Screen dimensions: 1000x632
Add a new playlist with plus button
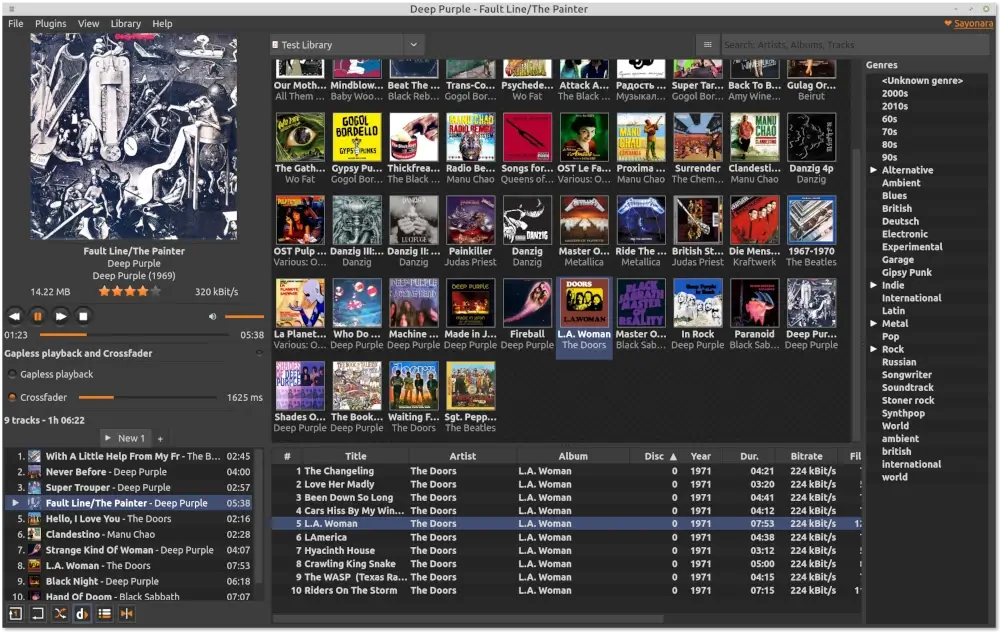[x=160, y=438]
